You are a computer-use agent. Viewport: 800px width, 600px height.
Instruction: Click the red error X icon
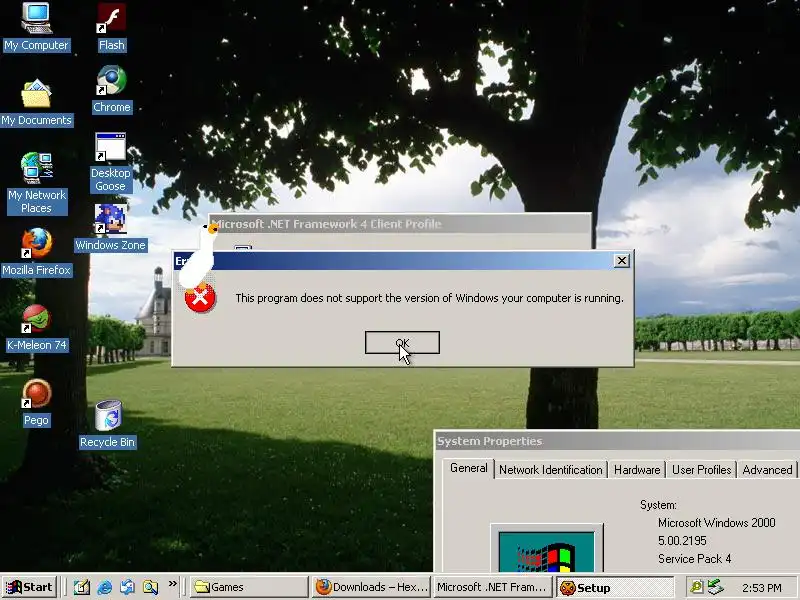coord(200,299)
